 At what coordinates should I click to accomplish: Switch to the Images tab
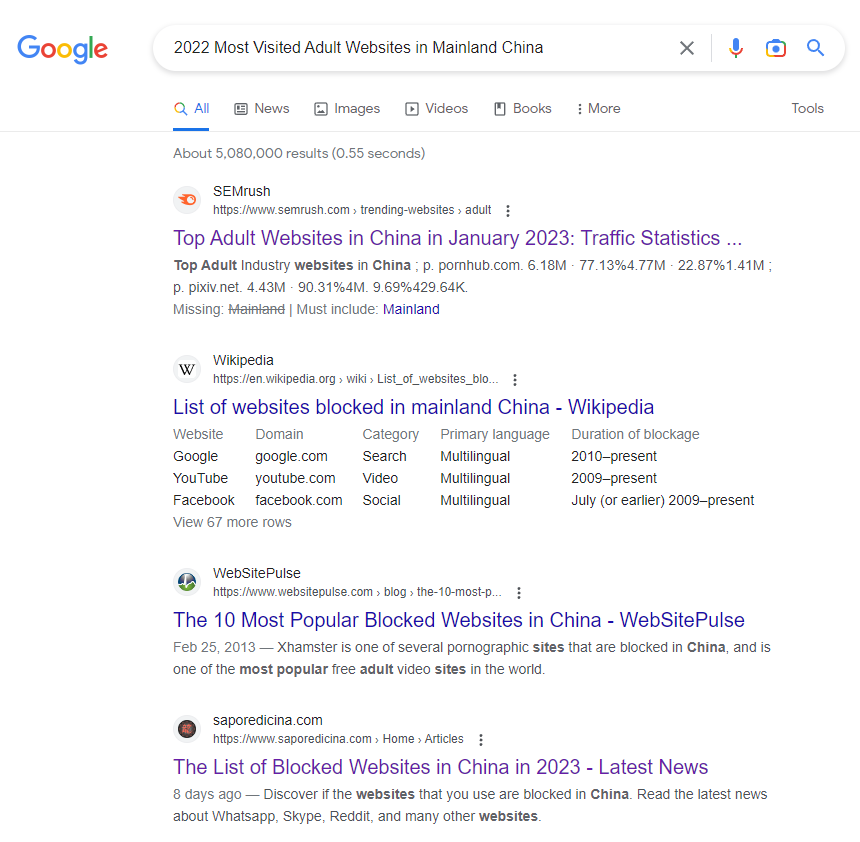(x=347, y=109)
